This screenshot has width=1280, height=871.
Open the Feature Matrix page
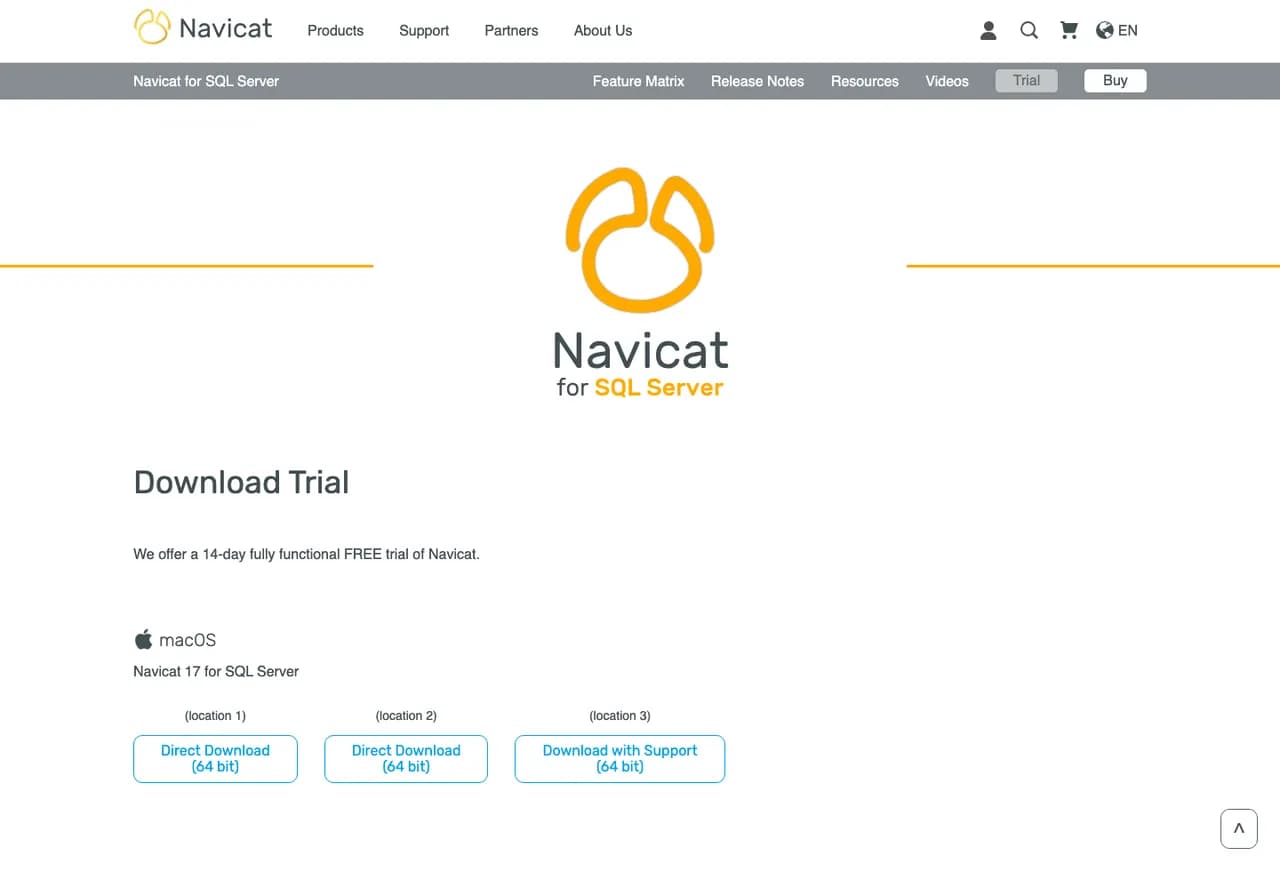pos(638,81)
